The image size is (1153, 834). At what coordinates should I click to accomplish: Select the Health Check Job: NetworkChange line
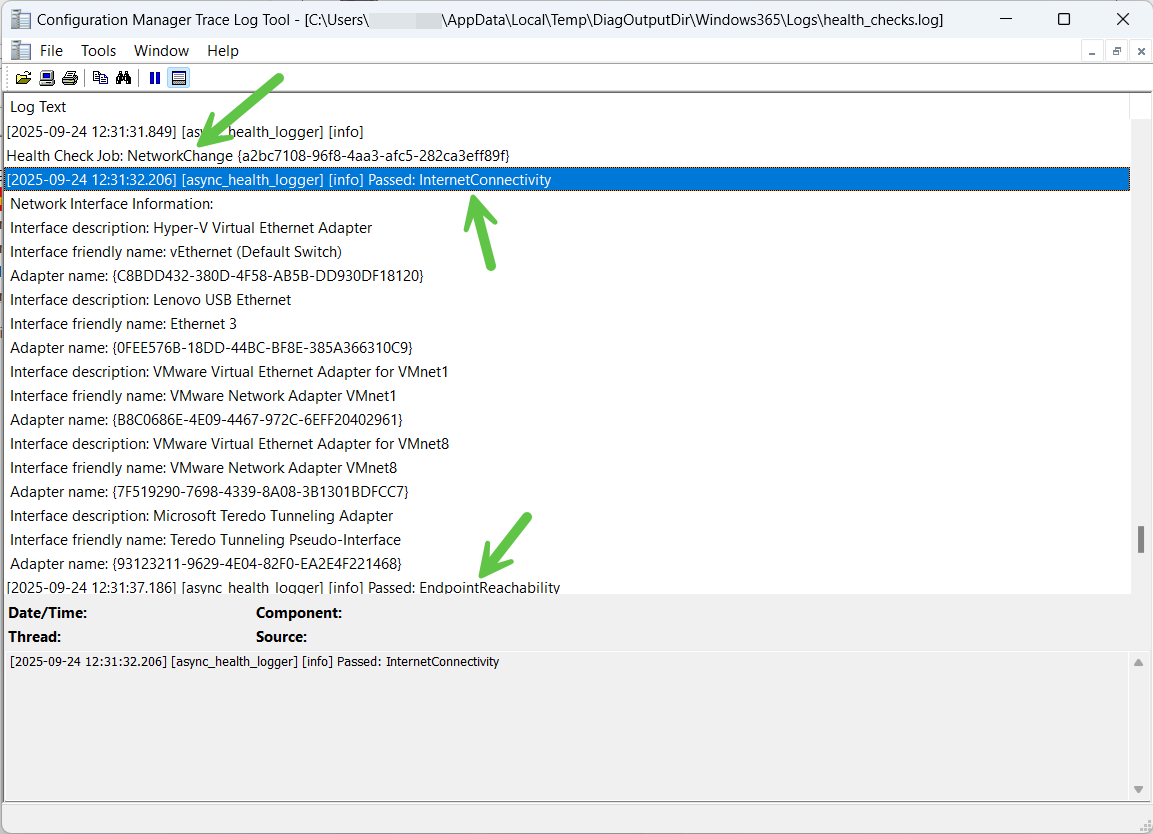[x=258, y=156]
